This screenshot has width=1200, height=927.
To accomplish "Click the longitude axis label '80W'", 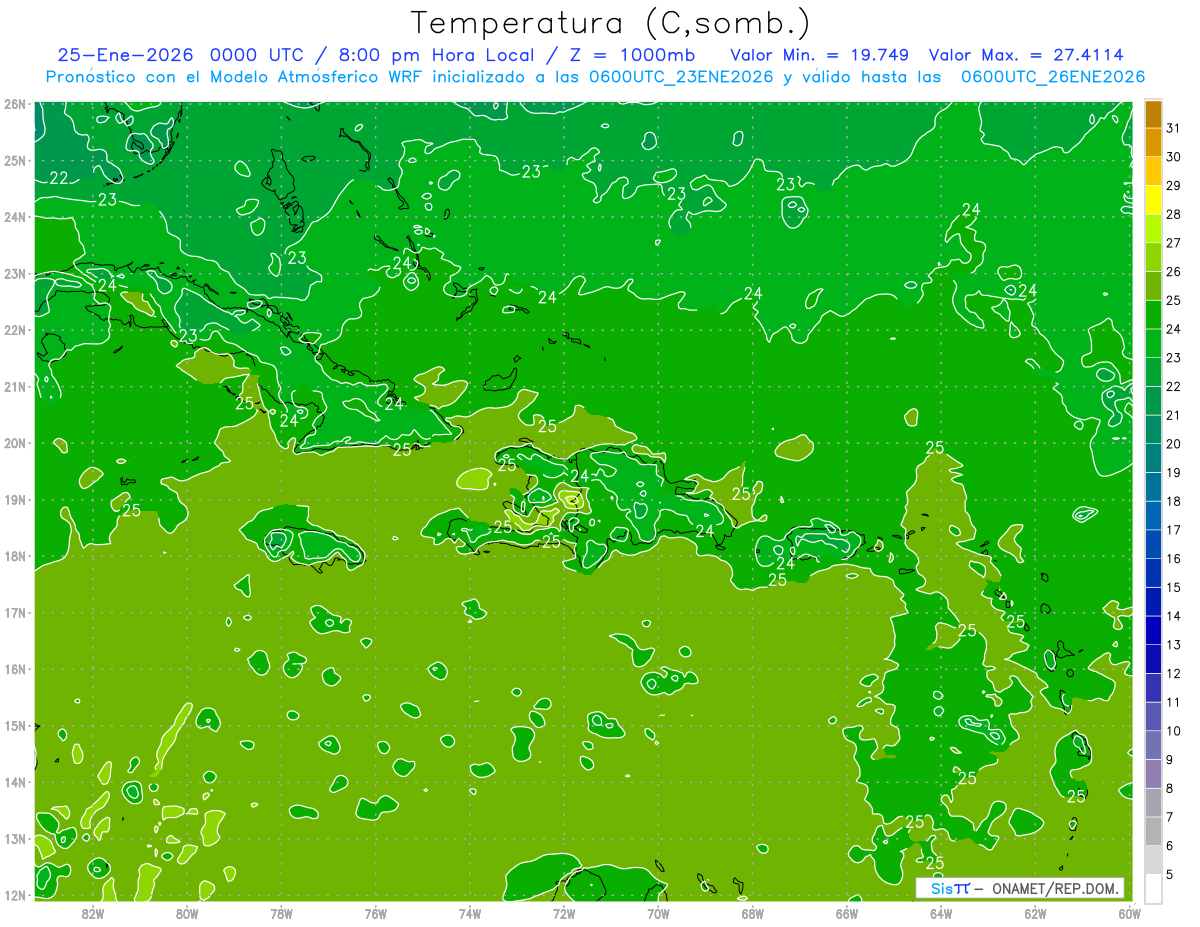I will 186,913.
